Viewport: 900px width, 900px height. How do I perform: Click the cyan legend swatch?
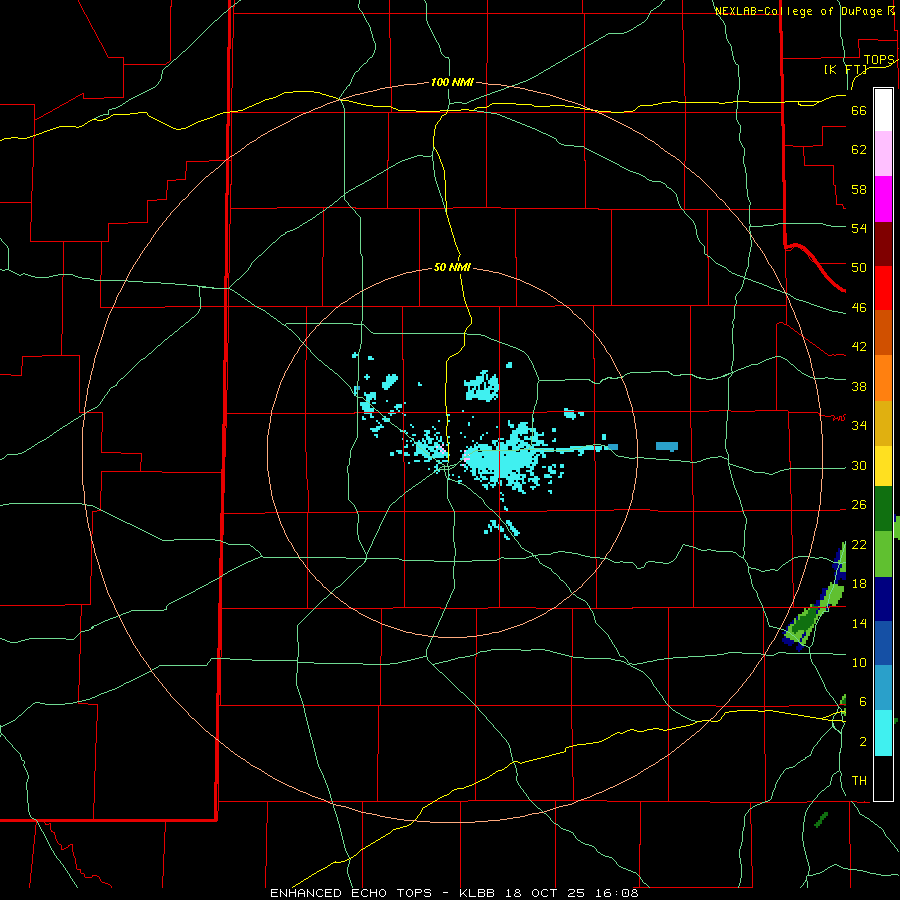click(x=883, y=733)
